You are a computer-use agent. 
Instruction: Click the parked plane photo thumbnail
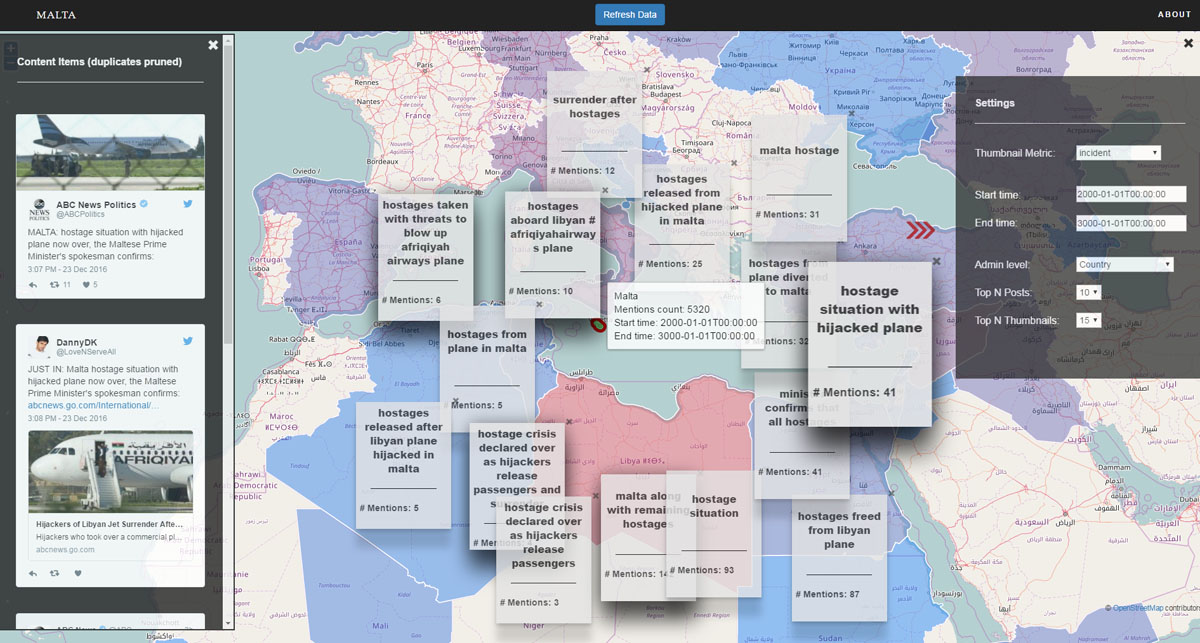(110, 152)
